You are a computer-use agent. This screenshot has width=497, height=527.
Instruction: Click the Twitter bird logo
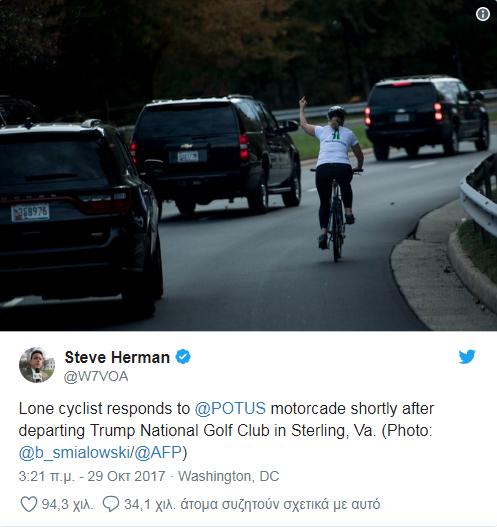467,357
